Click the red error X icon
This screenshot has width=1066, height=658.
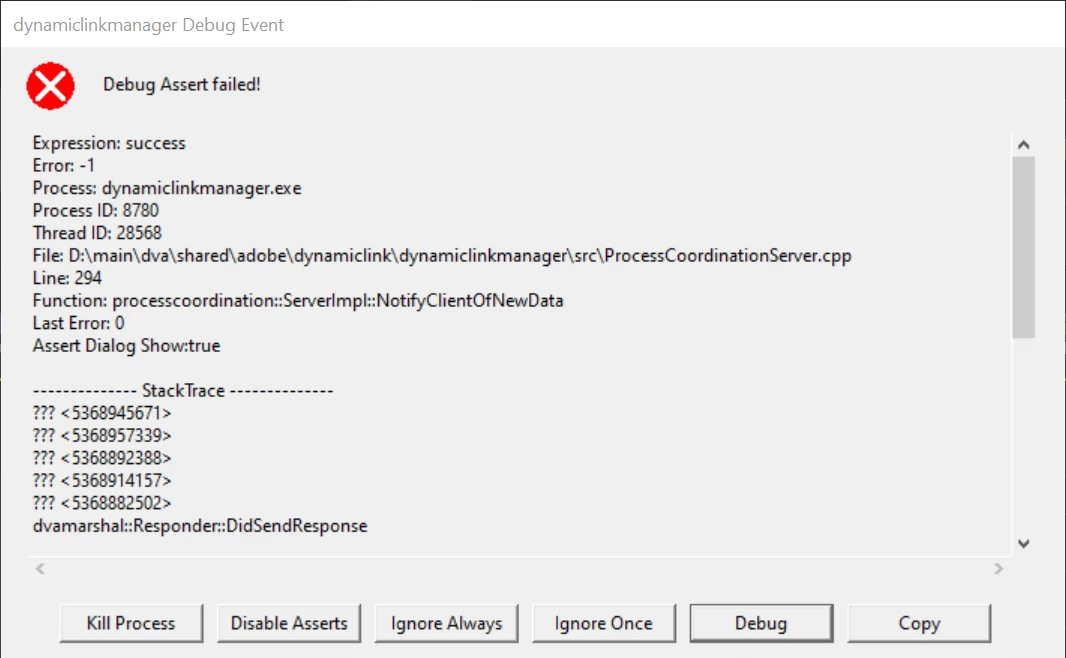click(x=50, y=86)
